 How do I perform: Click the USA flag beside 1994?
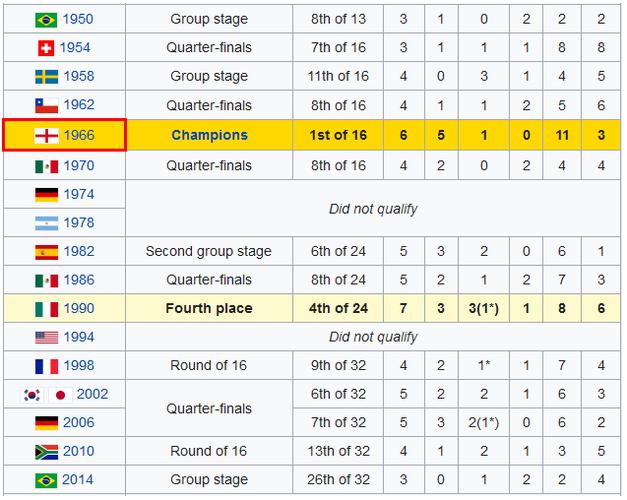(x=46, y=337)
